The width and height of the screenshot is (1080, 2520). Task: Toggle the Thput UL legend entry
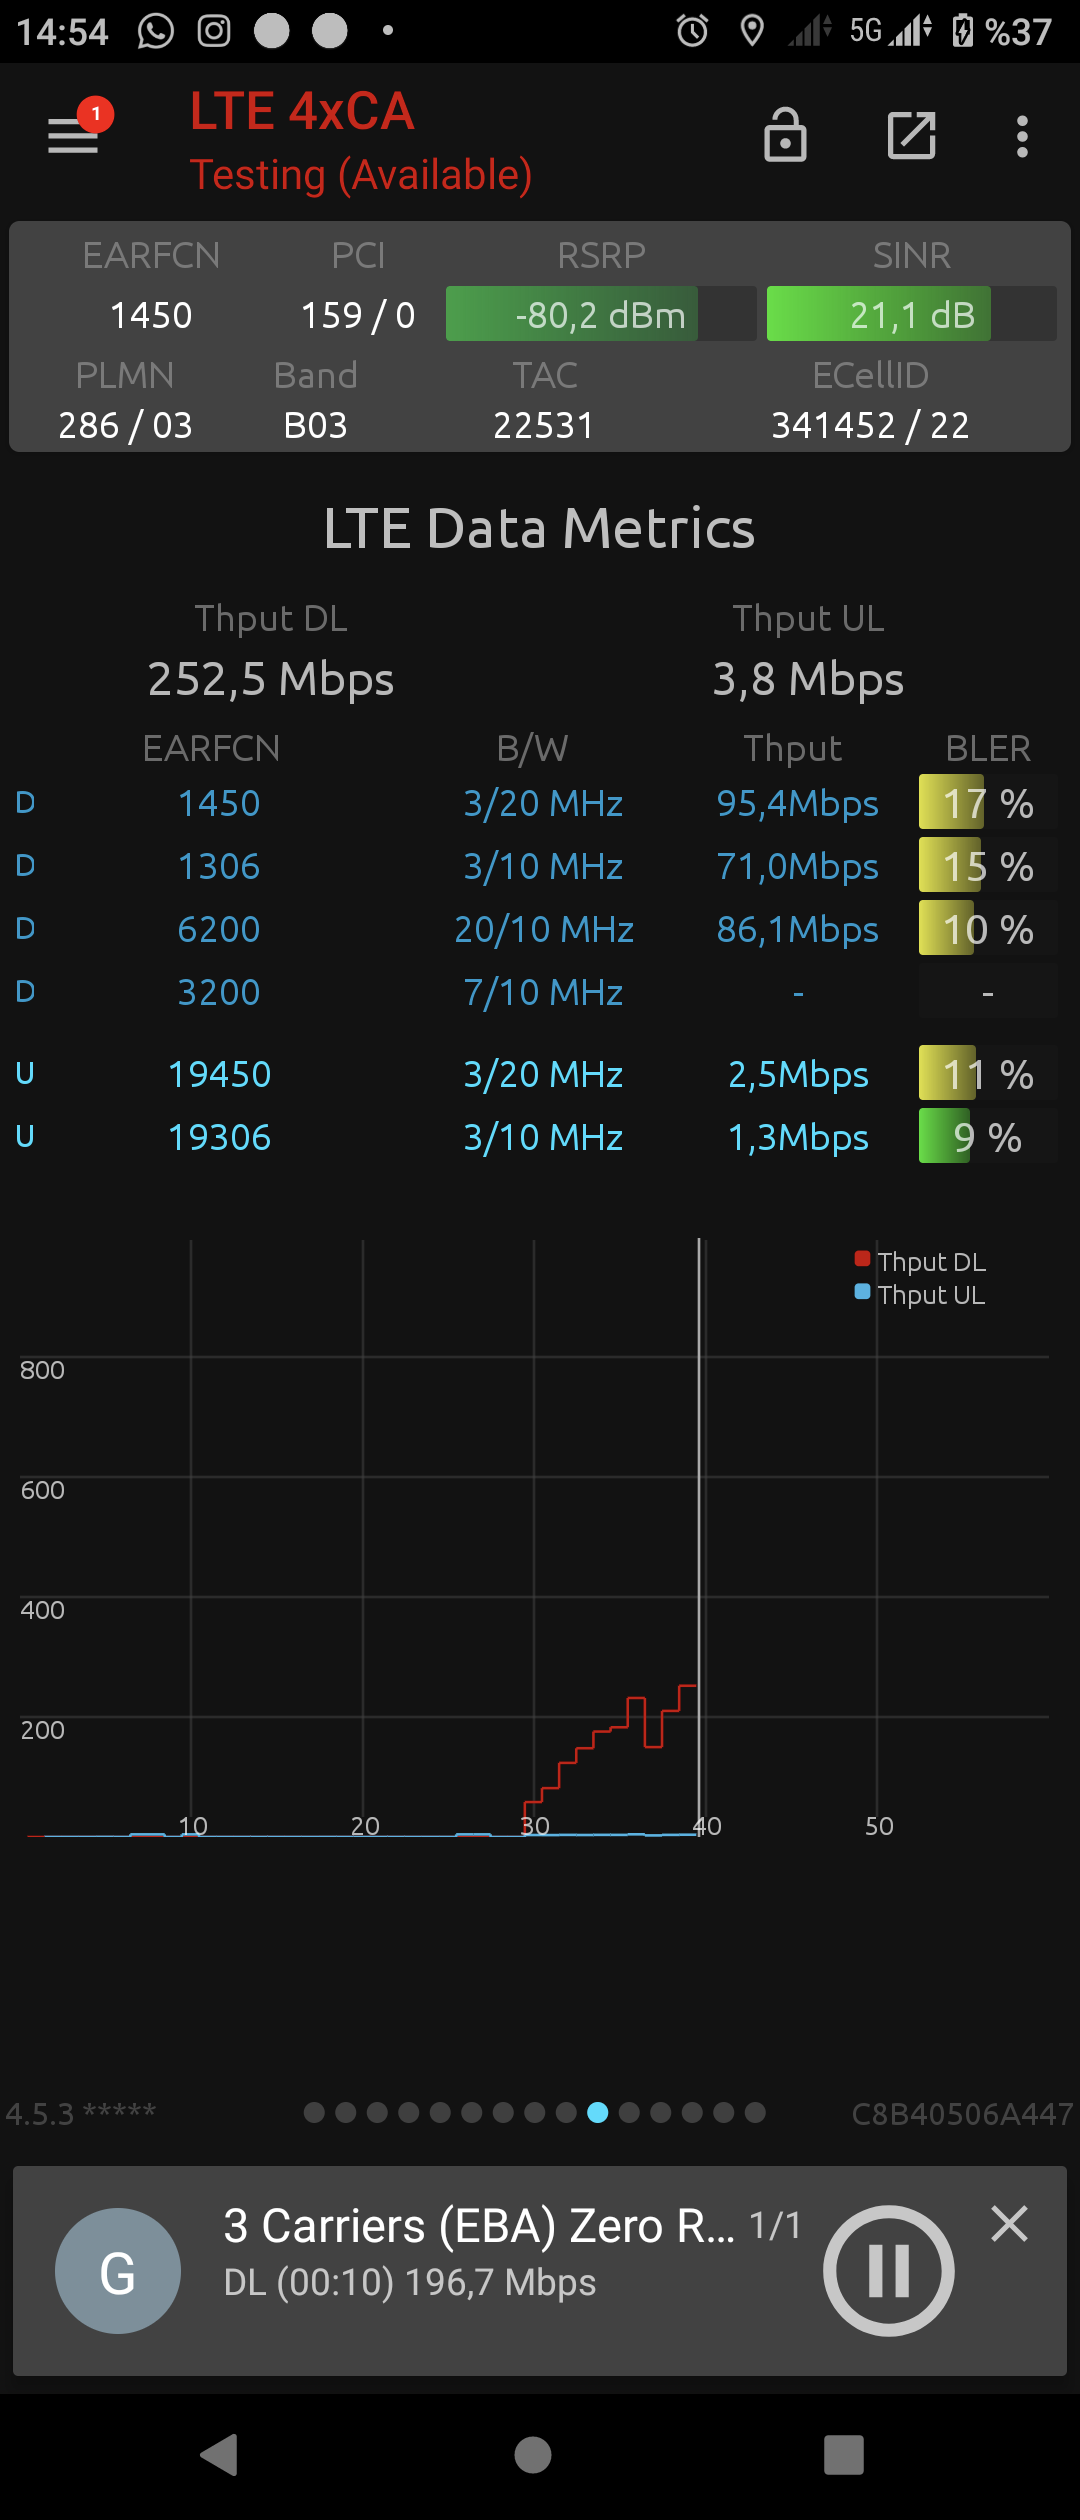point(920,1294)
